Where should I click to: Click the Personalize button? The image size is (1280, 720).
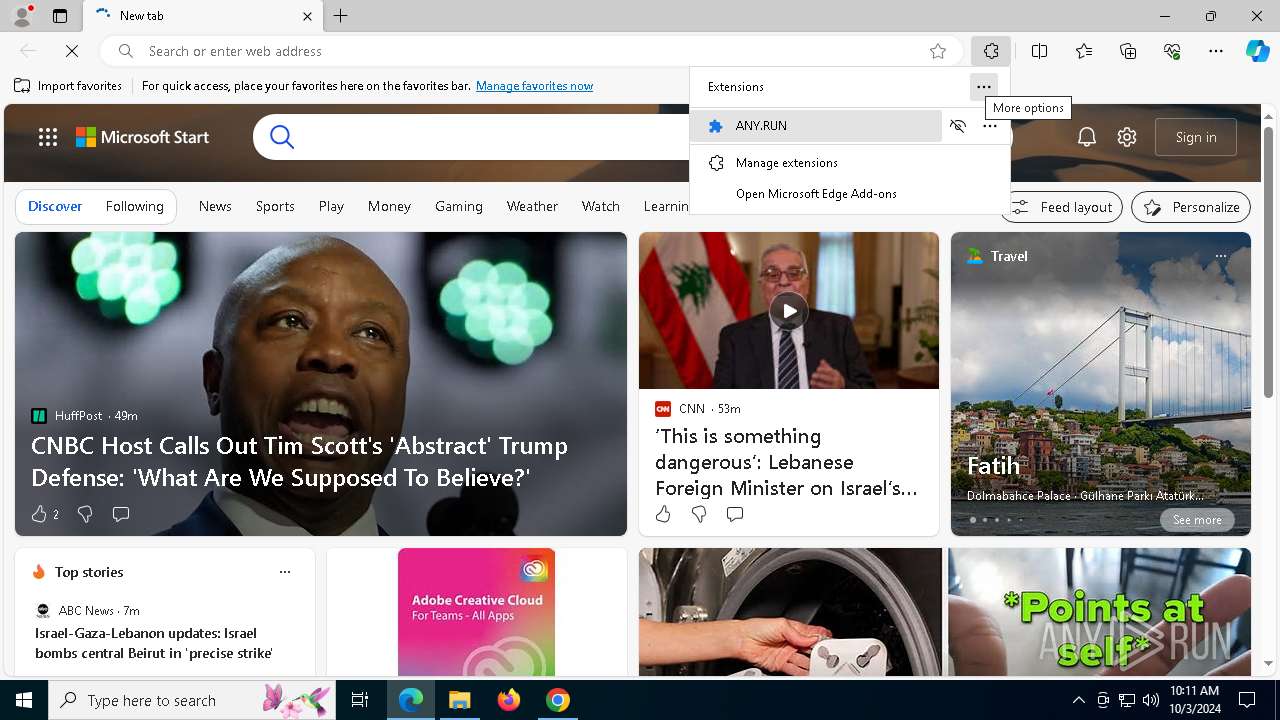coord(1191,207)
